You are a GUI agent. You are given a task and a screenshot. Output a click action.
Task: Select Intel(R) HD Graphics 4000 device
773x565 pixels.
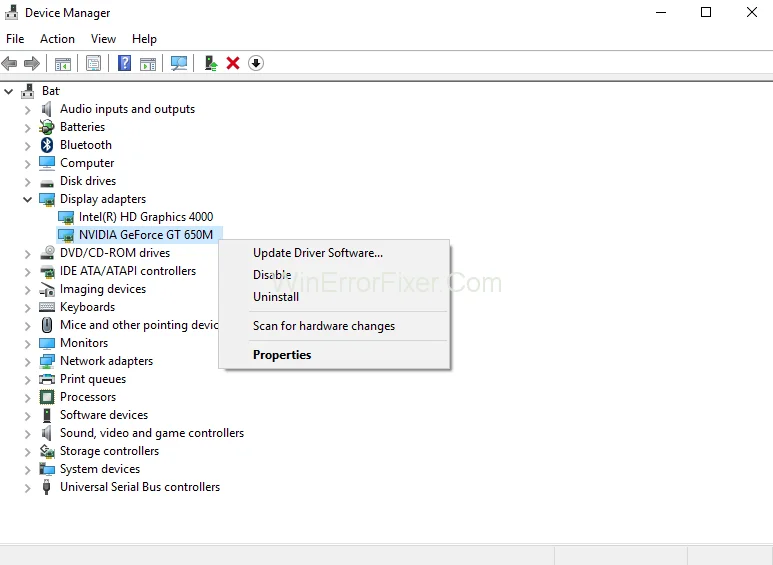click(x=145, y=217)
